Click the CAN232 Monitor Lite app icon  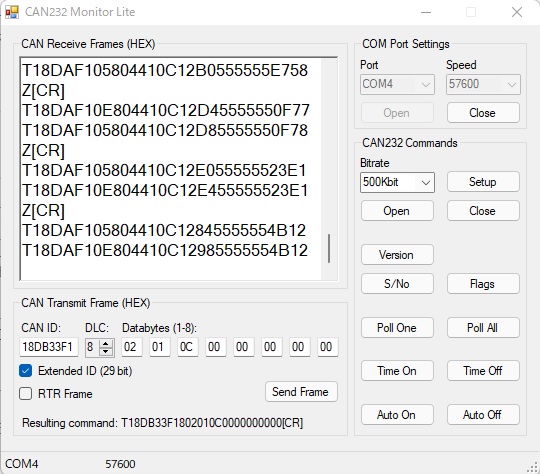[x=11, y=12]
